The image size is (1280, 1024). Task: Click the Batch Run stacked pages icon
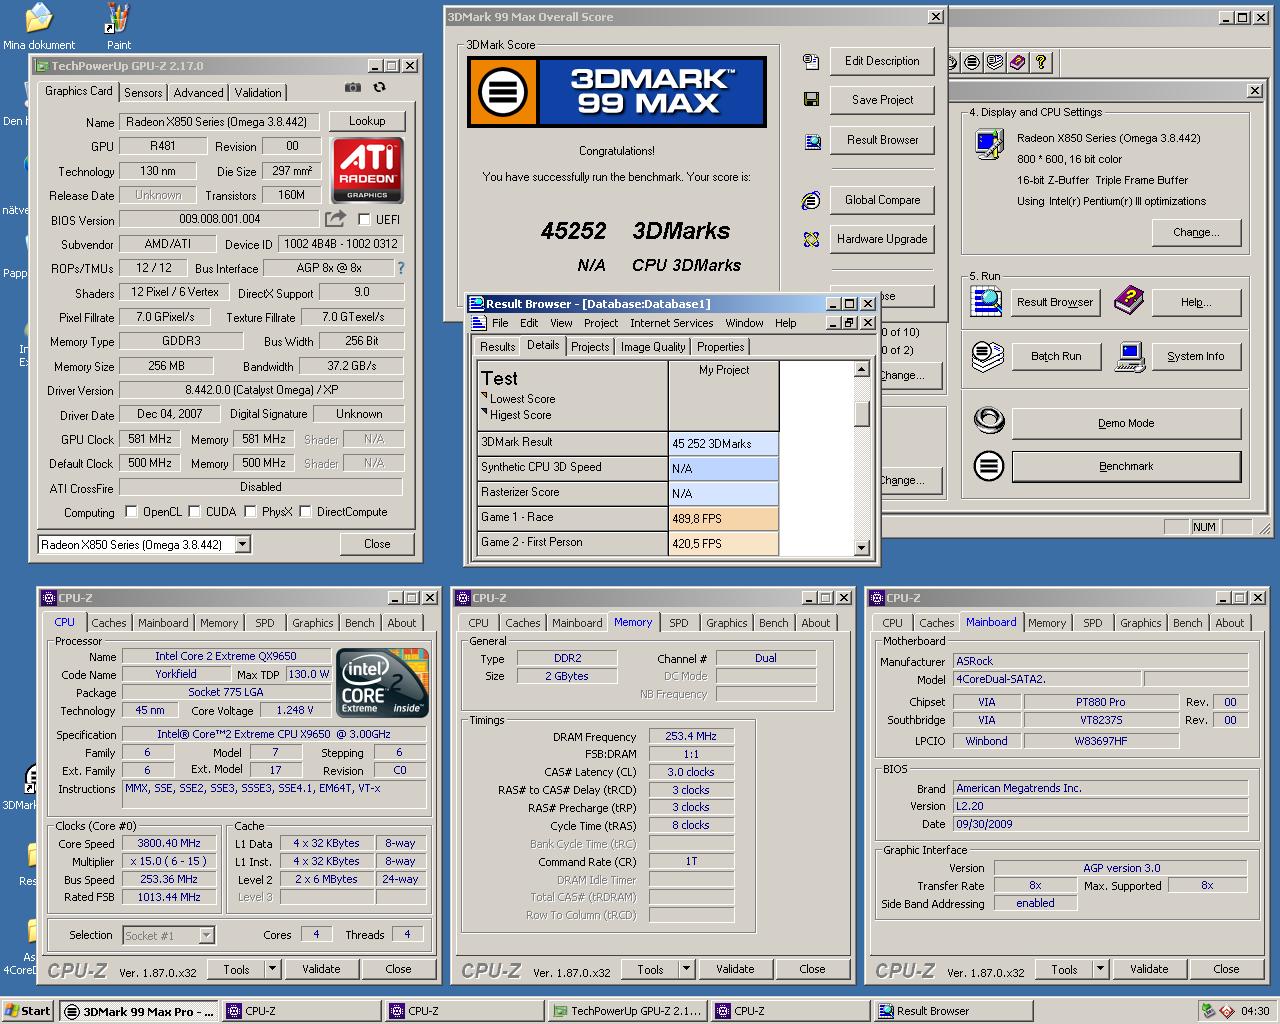pos(988,356)
